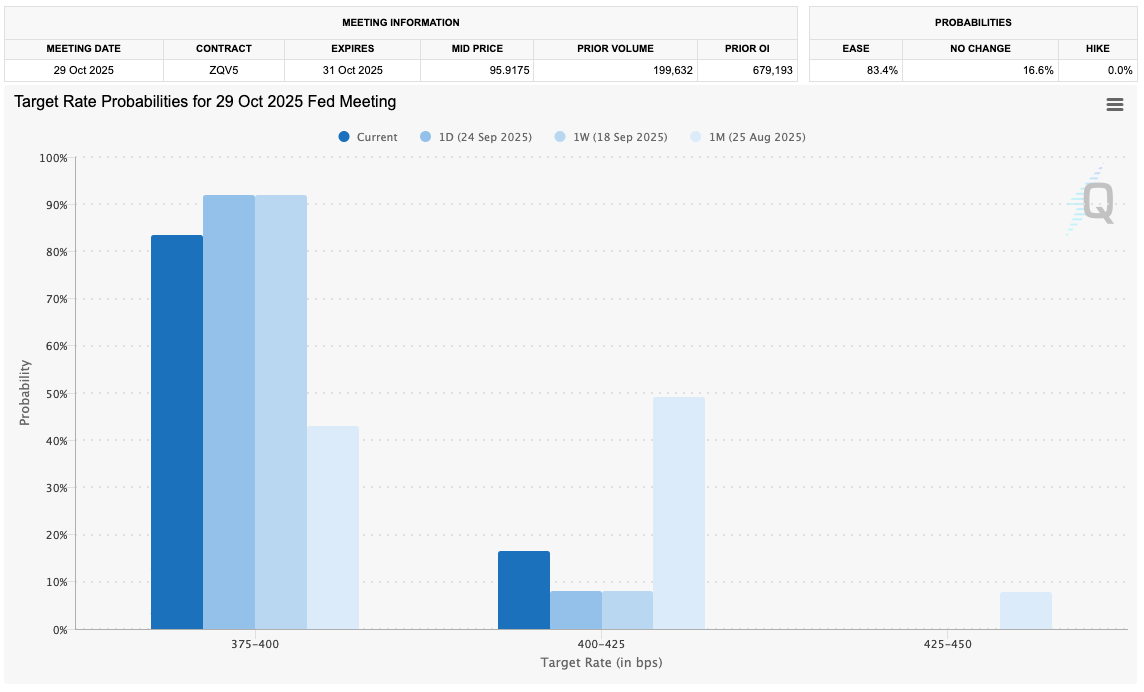The width and height of the screenshot is (1144, 692).
Task: Hide the 1M (25 Aug 2025) series
Action: click(x=757, y=137)
